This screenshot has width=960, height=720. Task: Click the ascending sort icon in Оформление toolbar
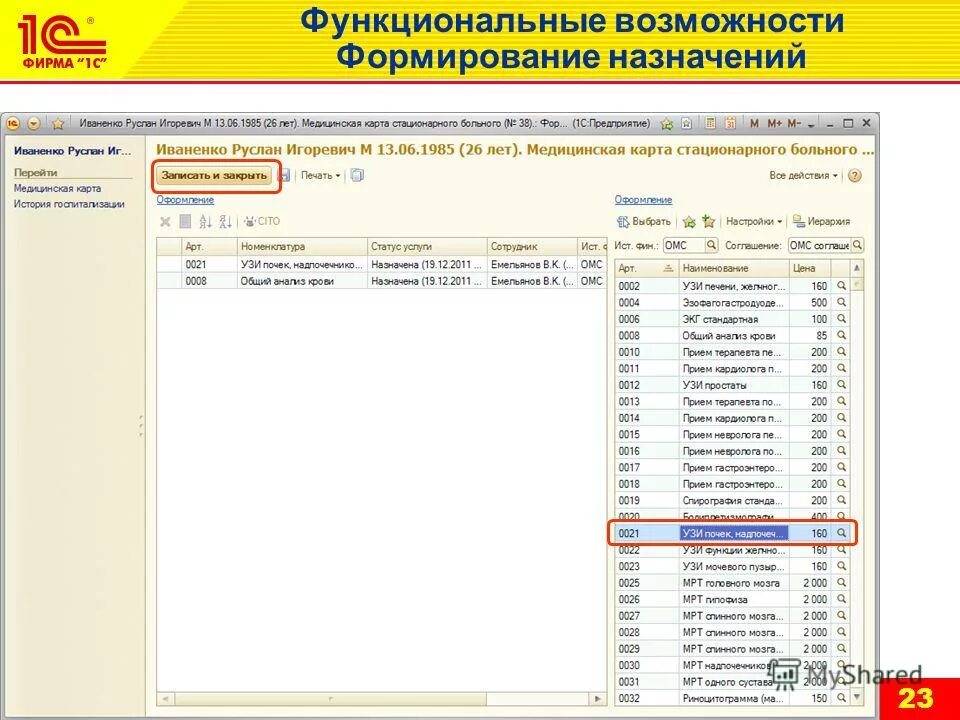click(205, 221)
